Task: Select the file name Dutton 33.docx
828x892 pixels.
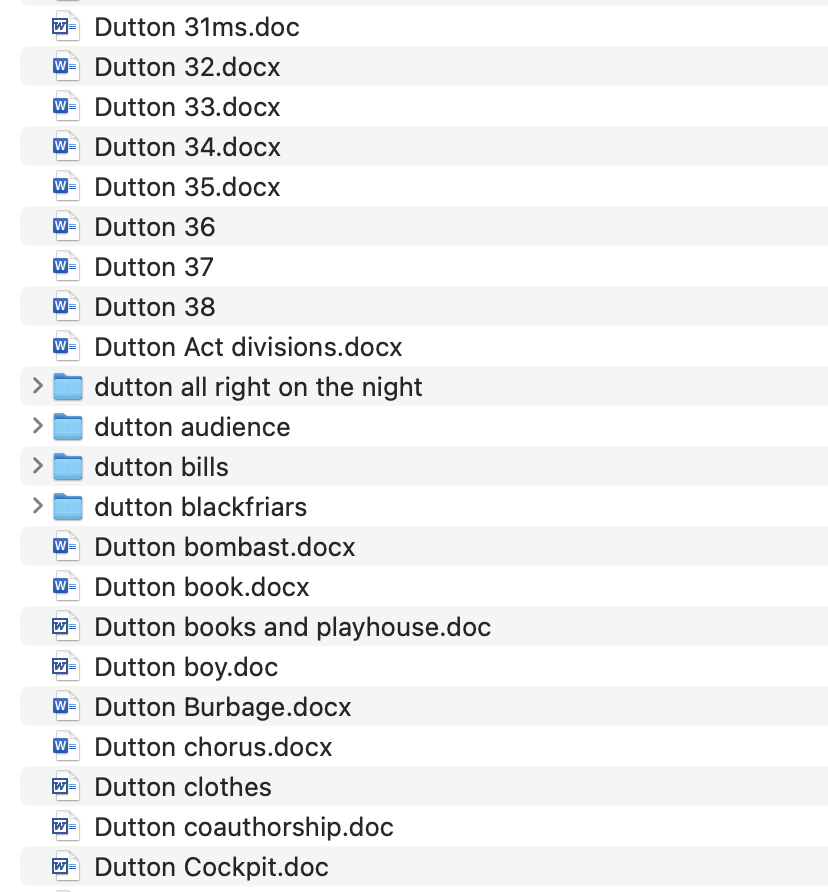Action: pyautogui.click(x=187, y=107)
